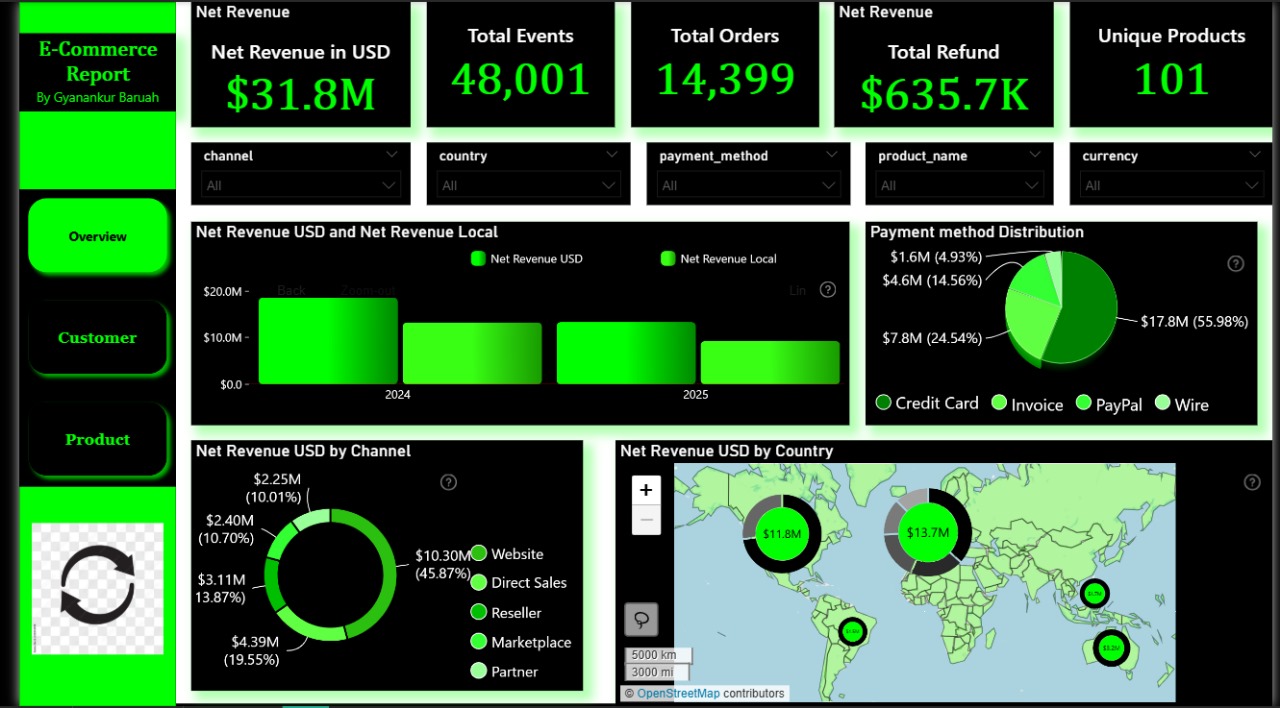Select the $13.7M bubble on the map
Image resolution: width=1280 pixels, height=708 pixels.
tap(927, 533)
